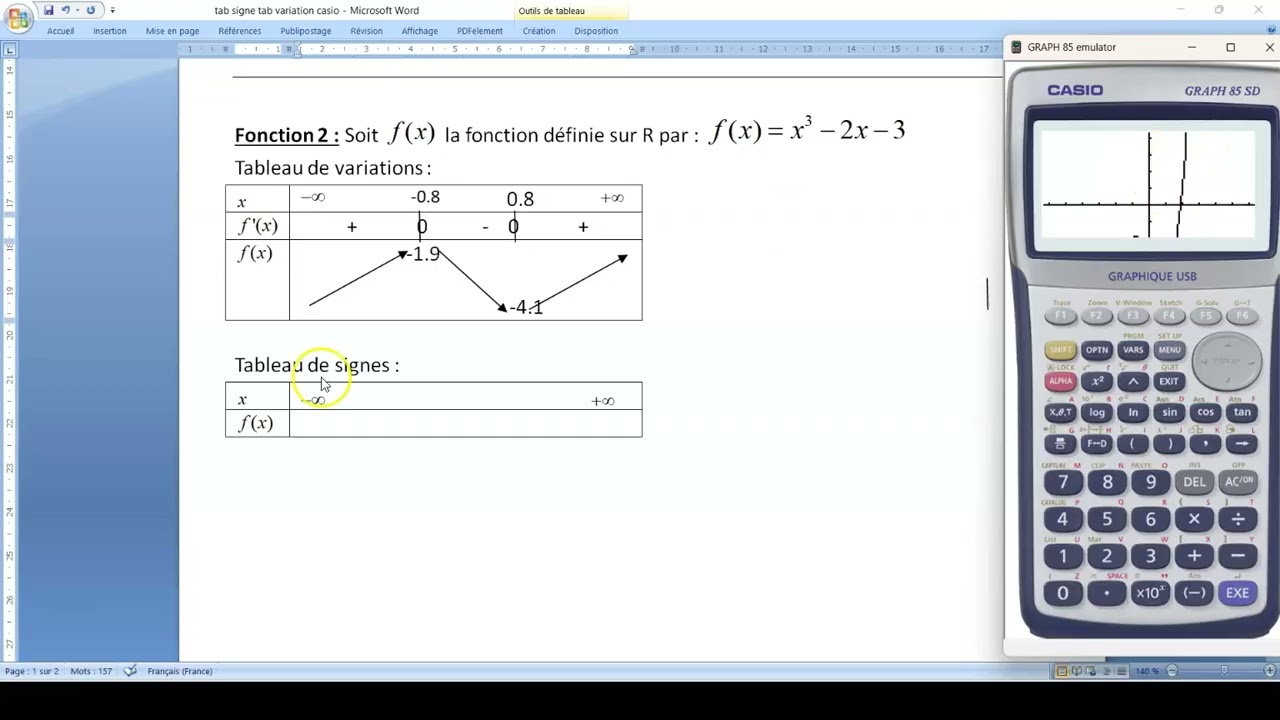The image size is (1280, 720).
Task: Click the 0.8 header value in variations table
Action: 520,199
